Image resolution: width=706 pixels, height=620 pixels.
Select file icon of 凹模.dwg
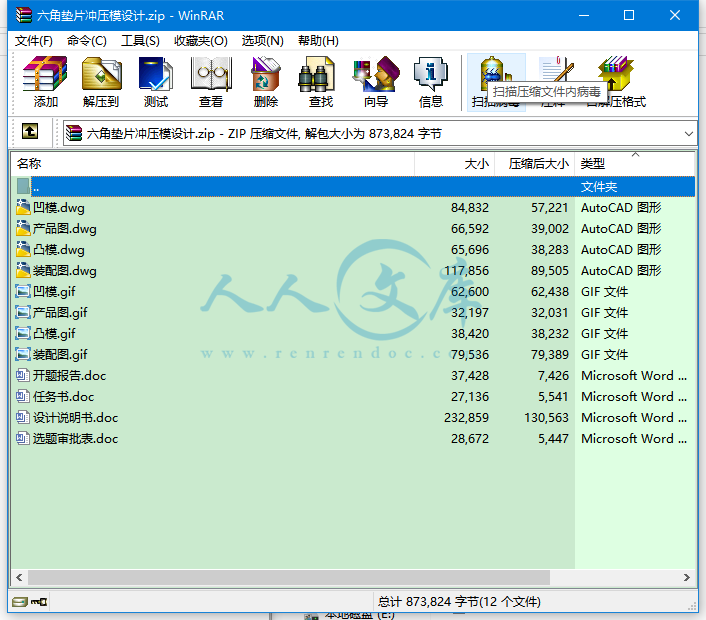pos(23,207)
